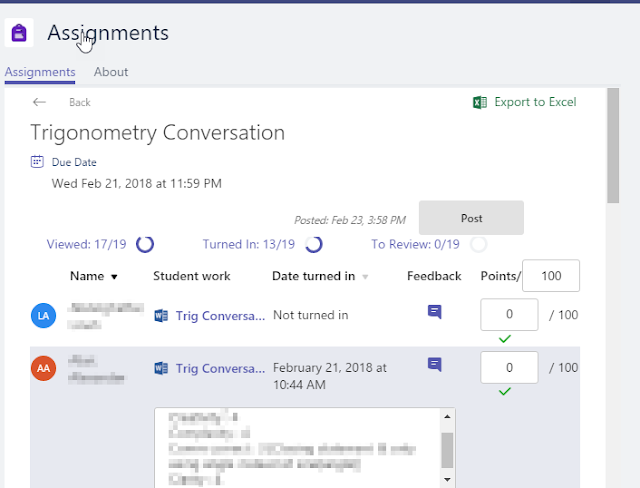The height and width of the screenshot is (488, 640).
Task: Click the Assignments app bag icon
Action: pyautogui.click(x=18, y=33)
